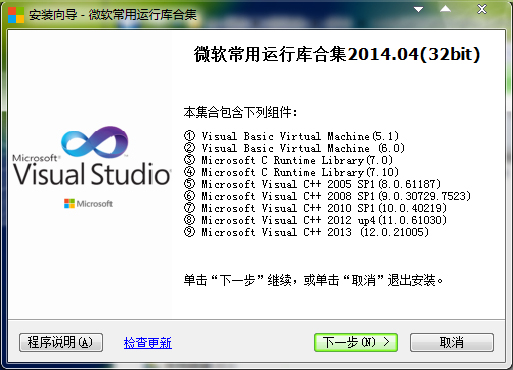Click the window title 安装向导 - 微软常用运行库合集
This screenshot has height=370, width=513.
point(113,15)
